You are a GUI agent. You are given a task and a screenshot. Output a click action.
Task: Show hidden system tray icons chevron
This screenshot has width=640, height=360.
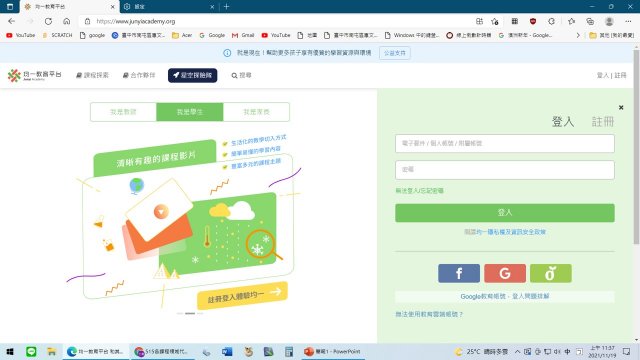pyautogui.click(x=517, y=351)
